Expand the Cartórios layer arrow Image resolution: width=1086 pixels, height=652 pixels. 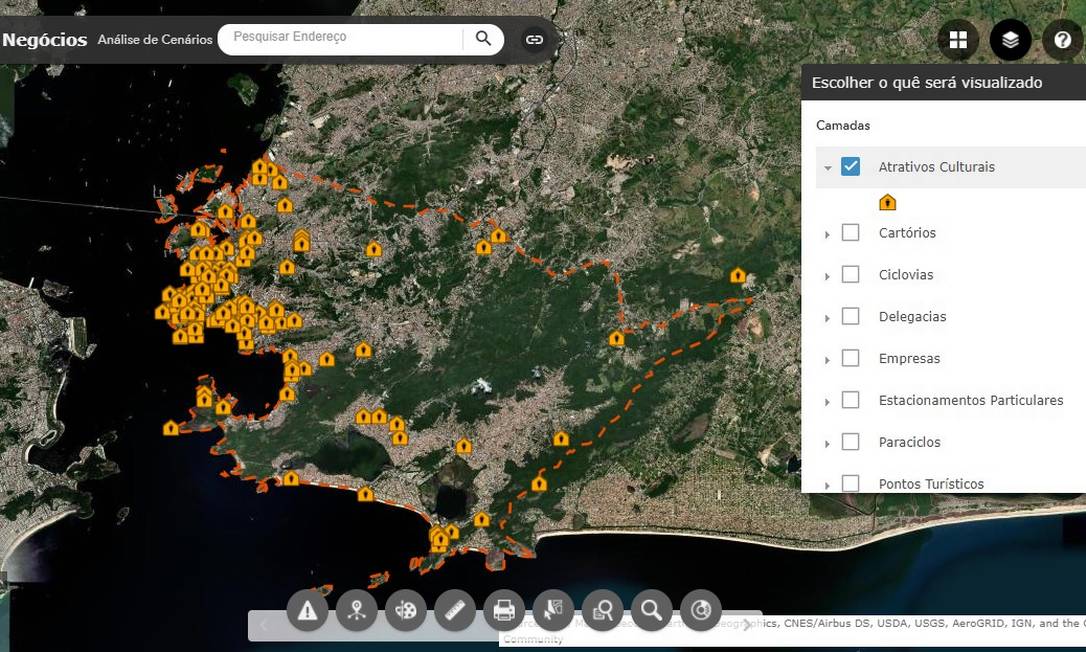(x=827, y=234)
